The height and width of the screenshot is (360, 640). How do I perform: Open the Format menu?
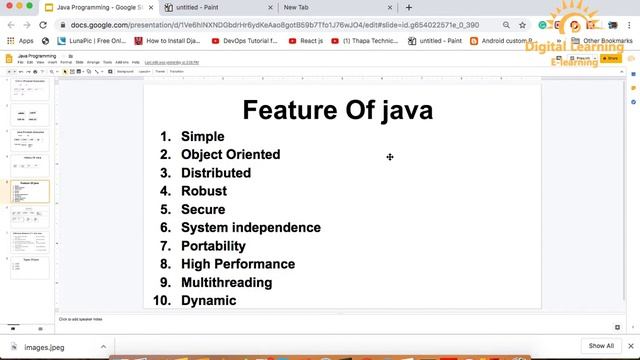66,62
